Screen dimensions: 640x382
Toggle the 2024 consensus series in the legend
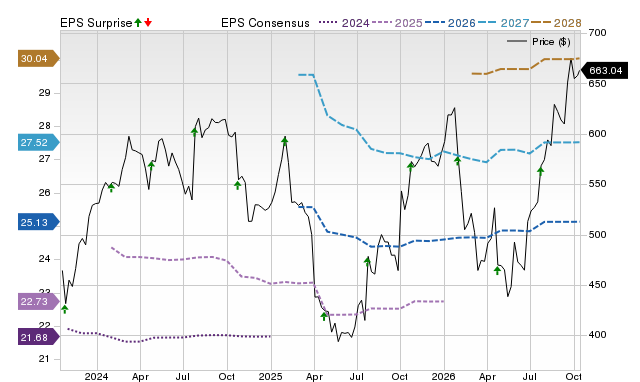click(x=344, y=23)
